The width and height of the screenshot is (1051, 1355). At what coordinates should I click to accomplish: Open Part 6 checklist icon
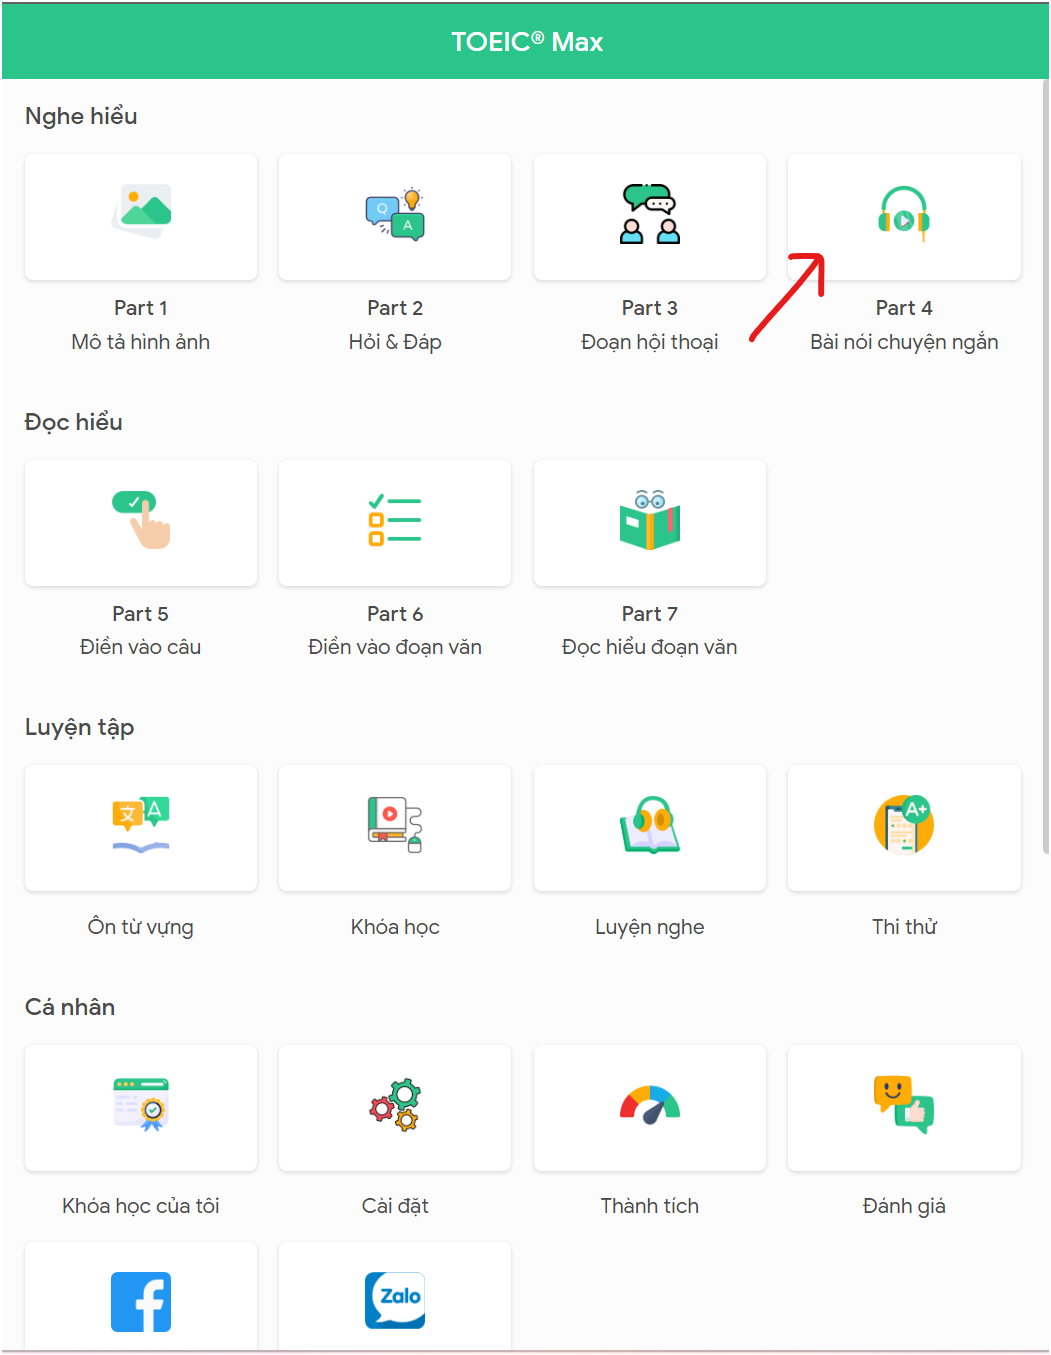pyautogui.click(x=395, y=520)
